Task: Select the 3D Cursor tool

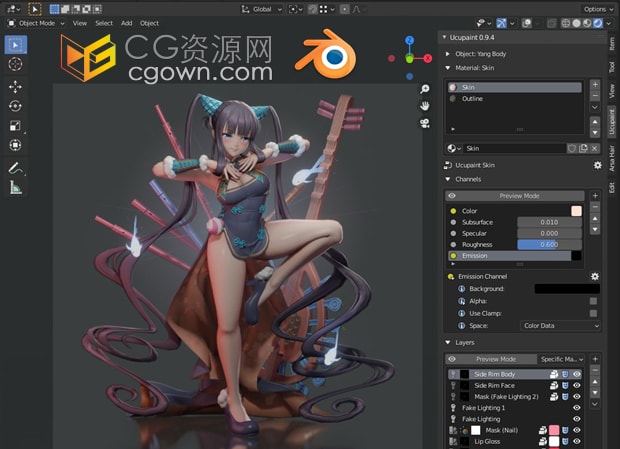Action: (15, 64)
